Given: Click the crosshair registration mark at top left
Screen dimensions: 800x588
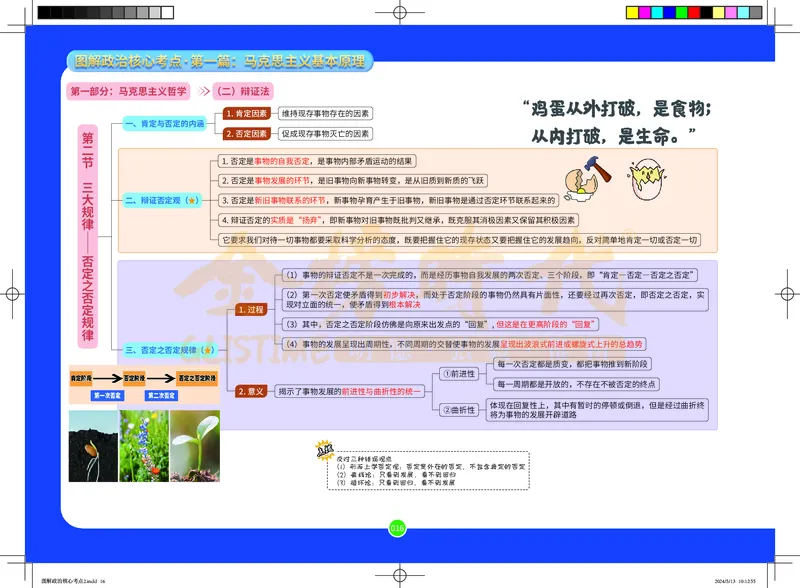Looking at the screenshot, I should (24, 23).
